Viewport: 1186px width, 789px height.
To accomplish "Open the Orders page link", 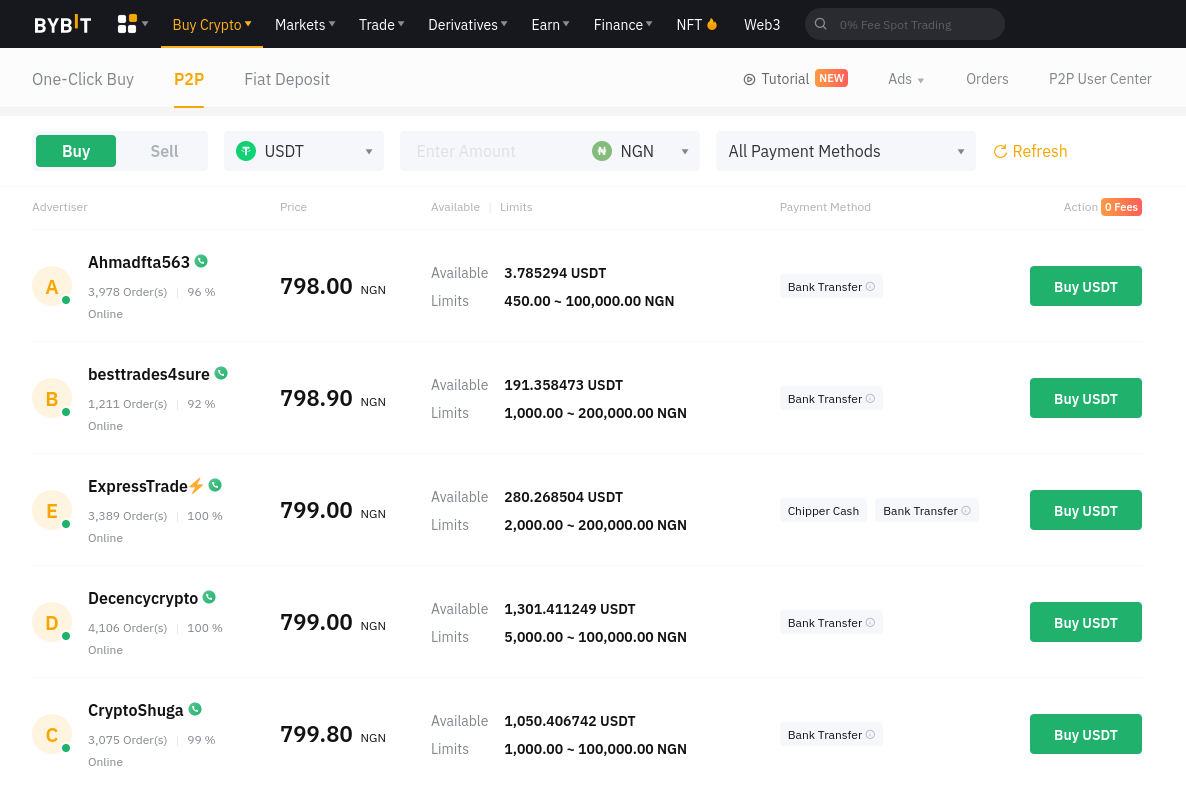I will [987, 79].
